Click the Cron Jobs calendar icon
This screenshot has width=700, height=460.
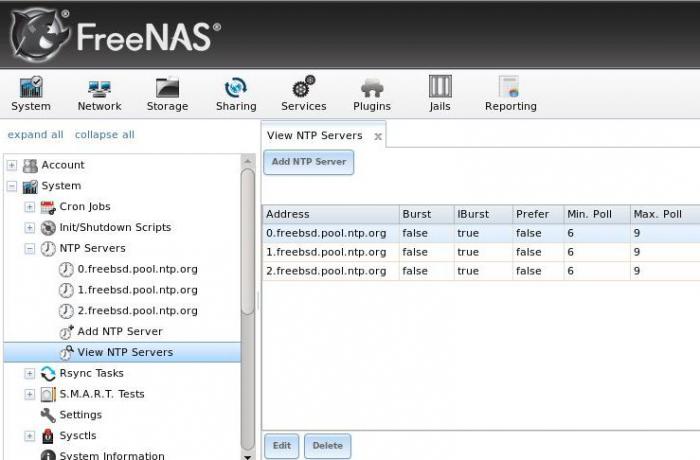pos(48,207)
